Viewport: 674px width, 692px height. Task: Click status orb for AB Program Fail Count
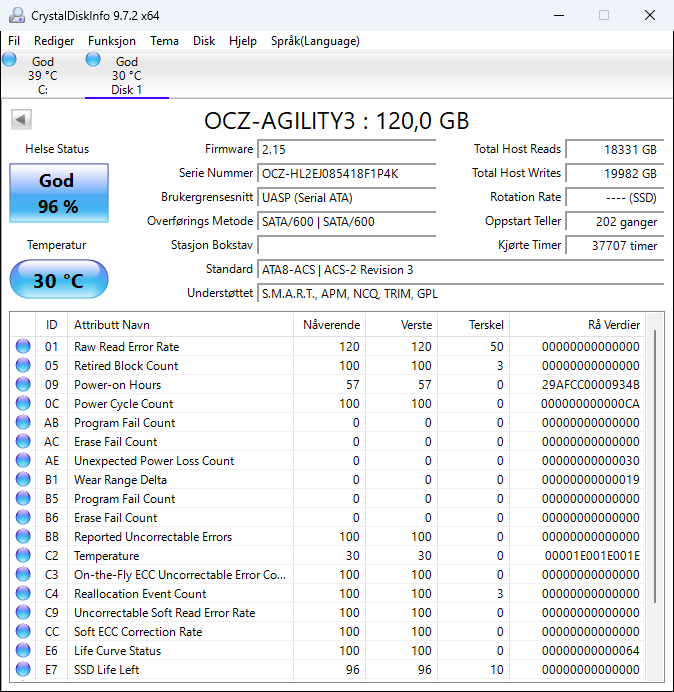coord(23,422)
